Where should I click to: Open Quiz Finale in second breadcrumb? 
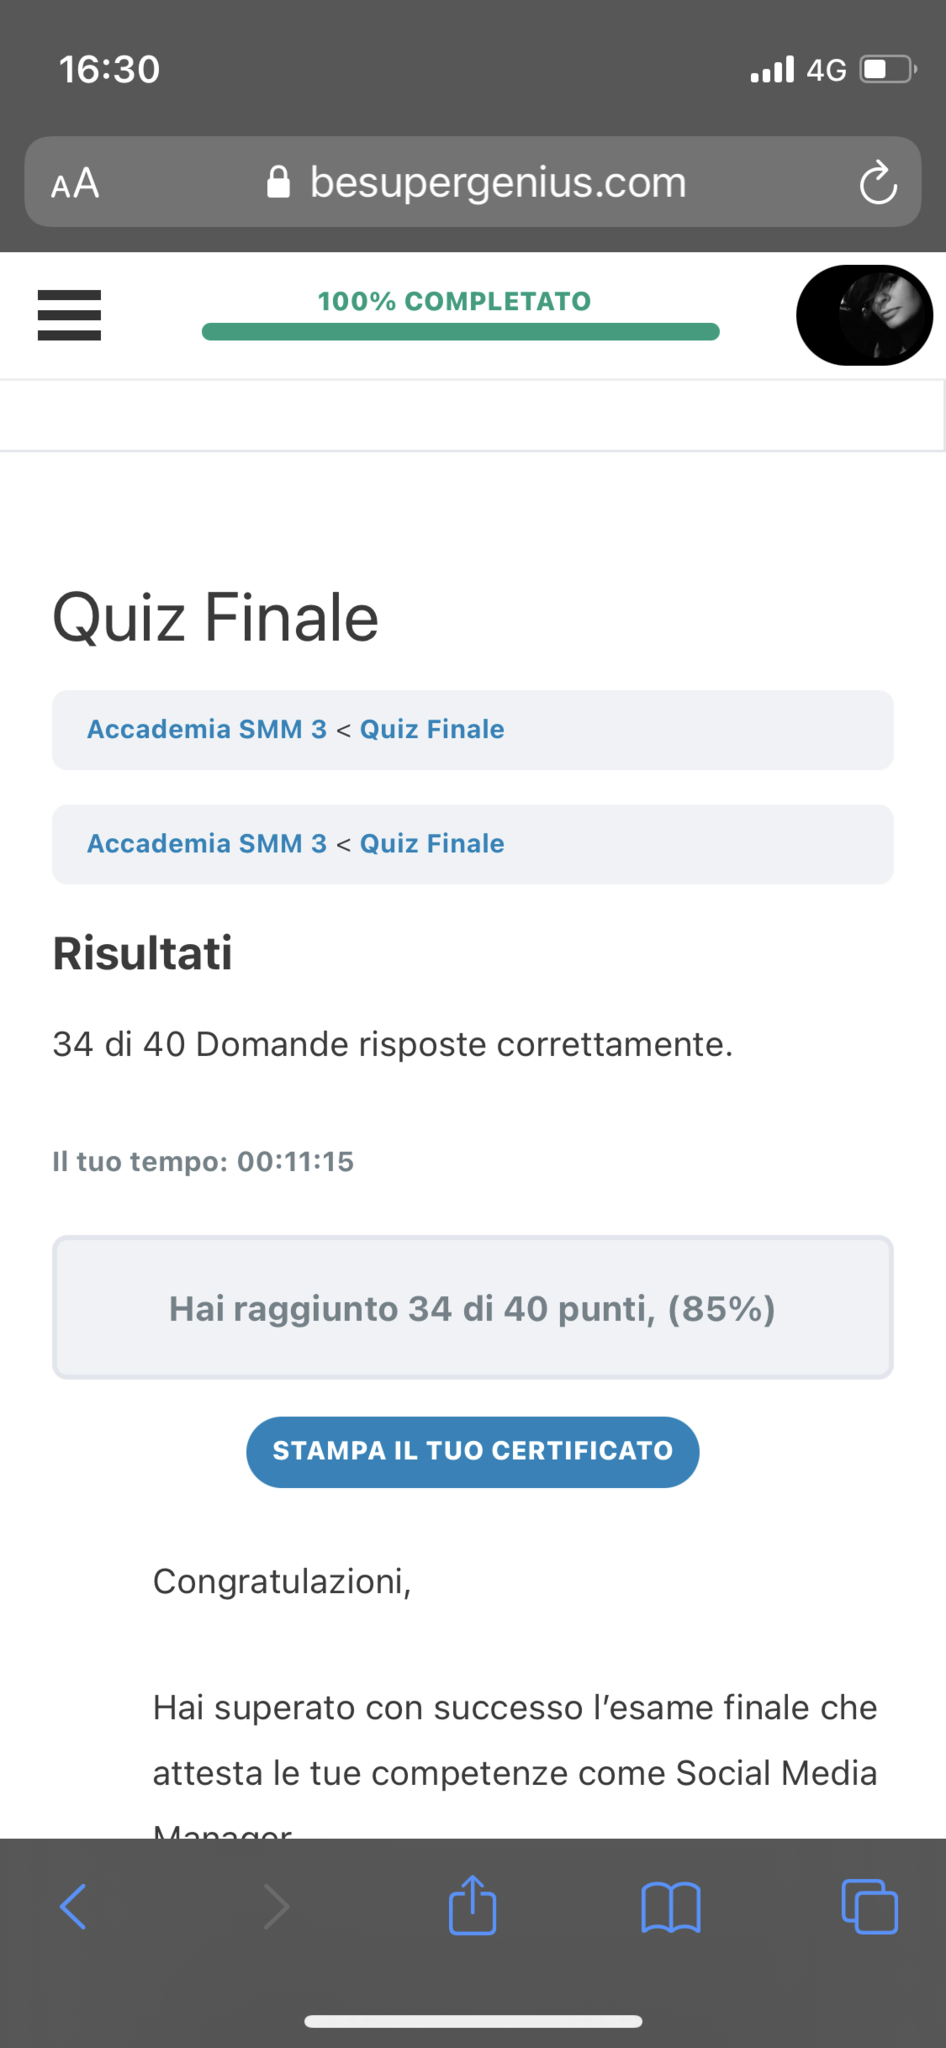[432, 844]
